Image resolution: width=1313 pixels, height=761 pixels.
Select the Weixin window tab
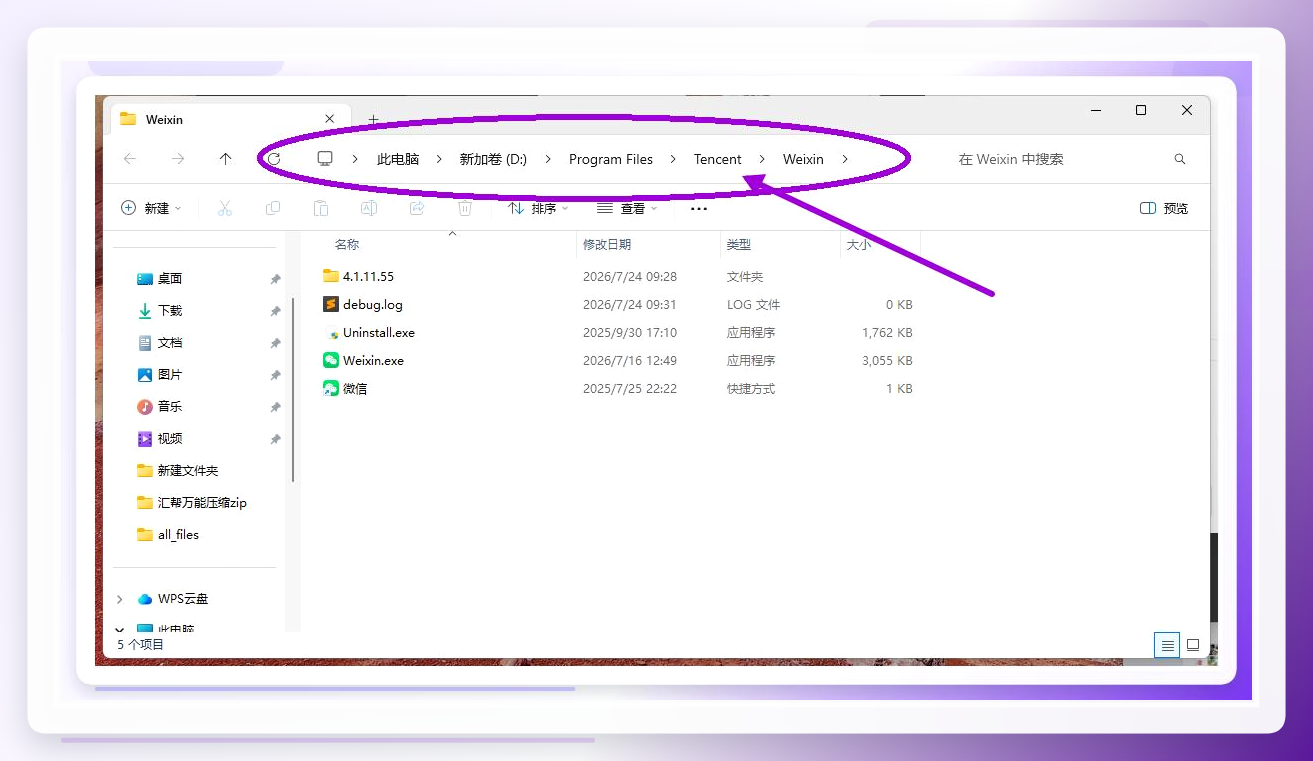tap(228, 119)
